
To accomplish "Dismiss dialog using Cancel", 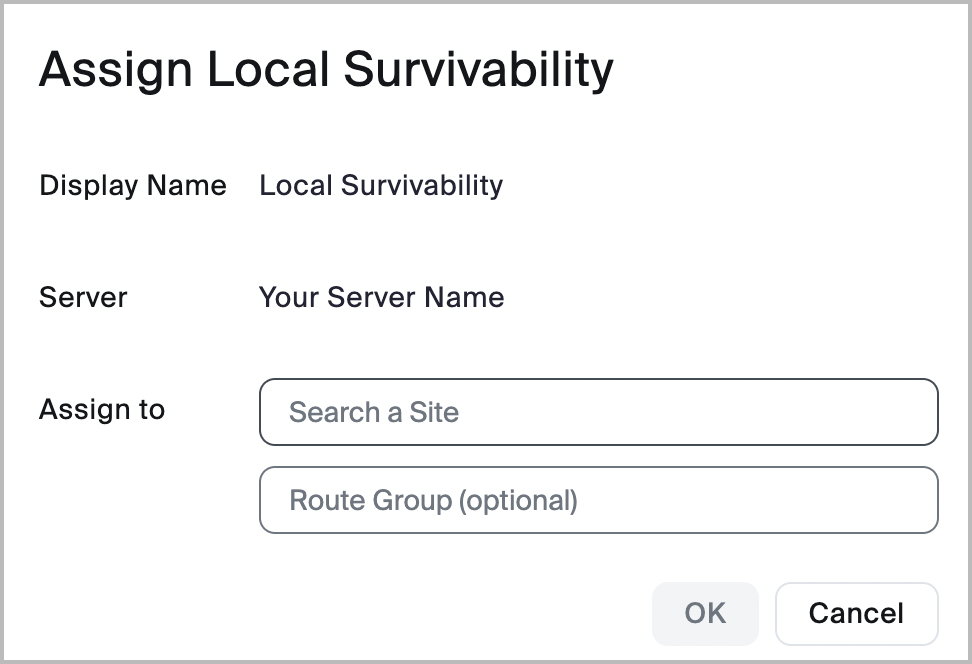I will click(x=856, y=613).
